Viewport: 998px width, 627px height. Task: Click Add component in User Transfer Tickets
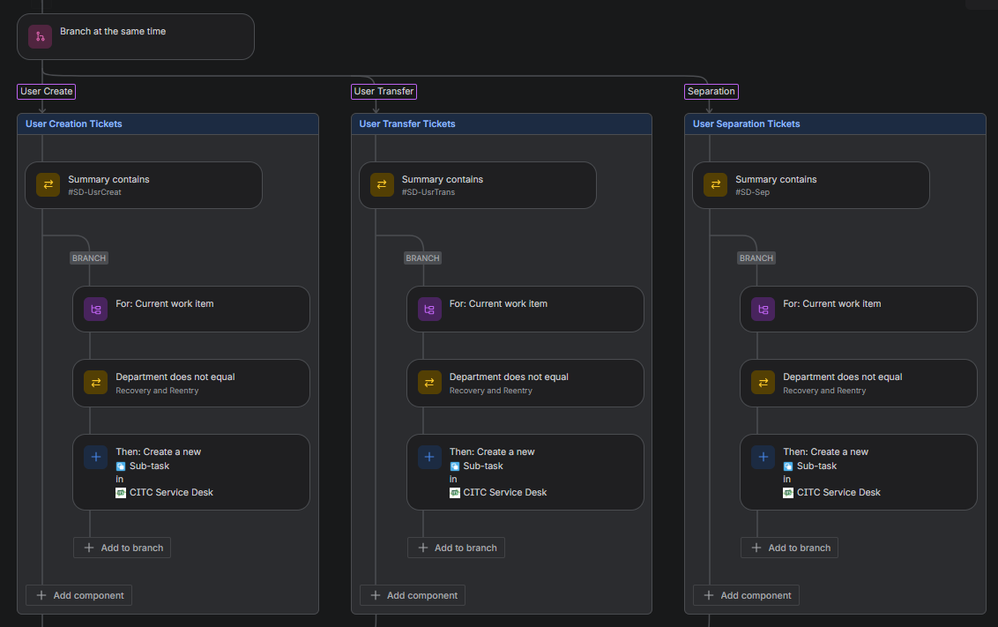pyautogui.click(x=412, y=596)
